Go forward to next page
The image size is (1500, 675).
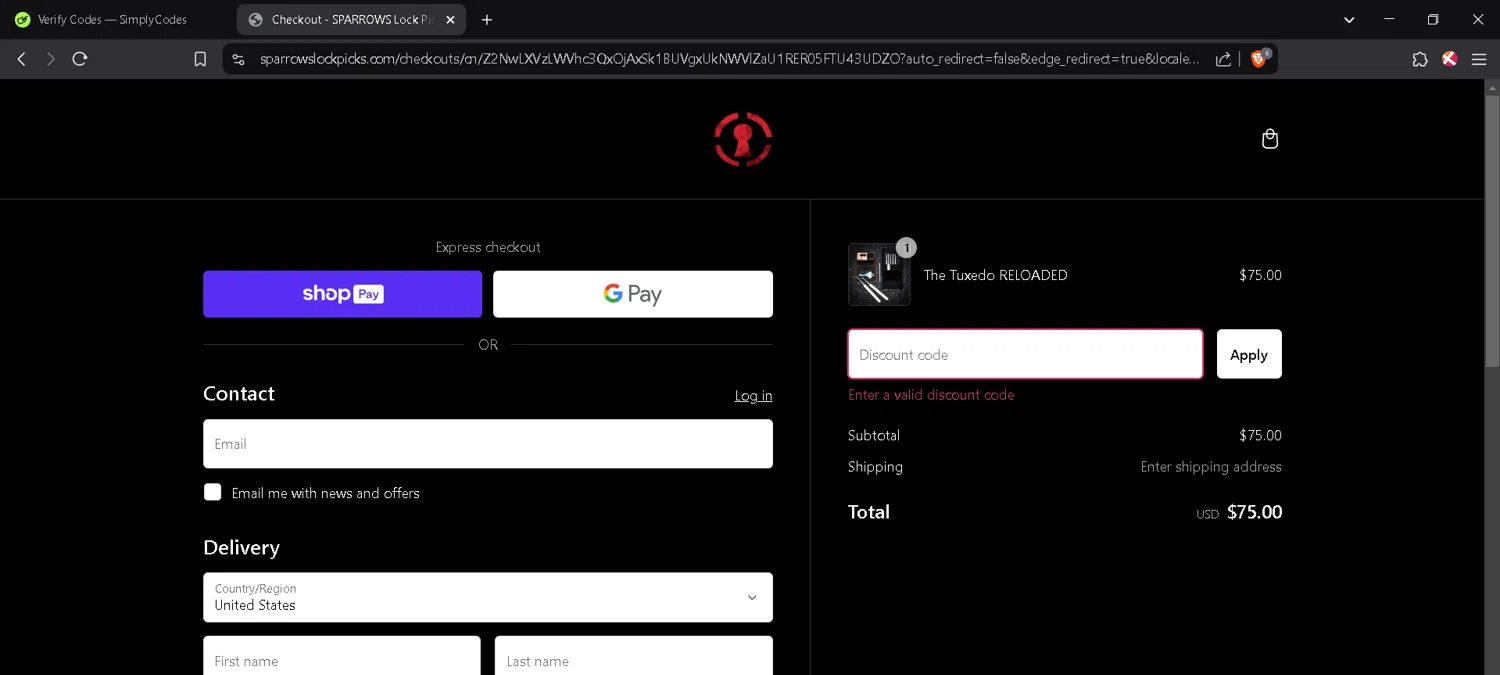51,59
